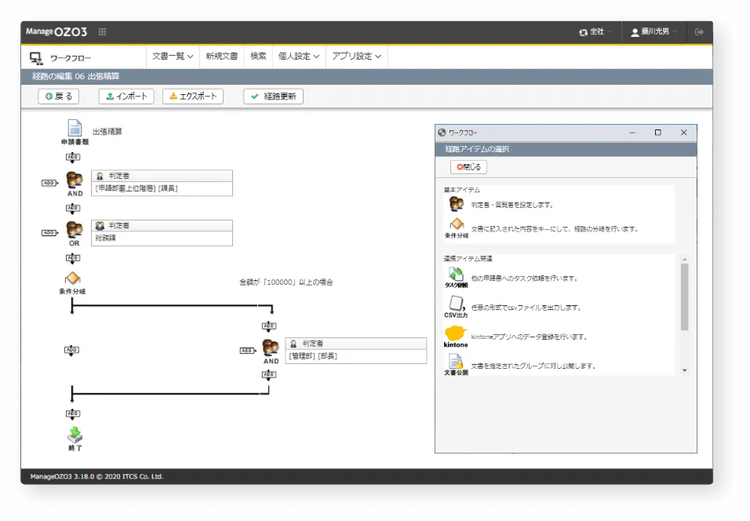Click the 閉じる button in the dialog
This screenshot has width=750, height=521.
pos(469,167)
